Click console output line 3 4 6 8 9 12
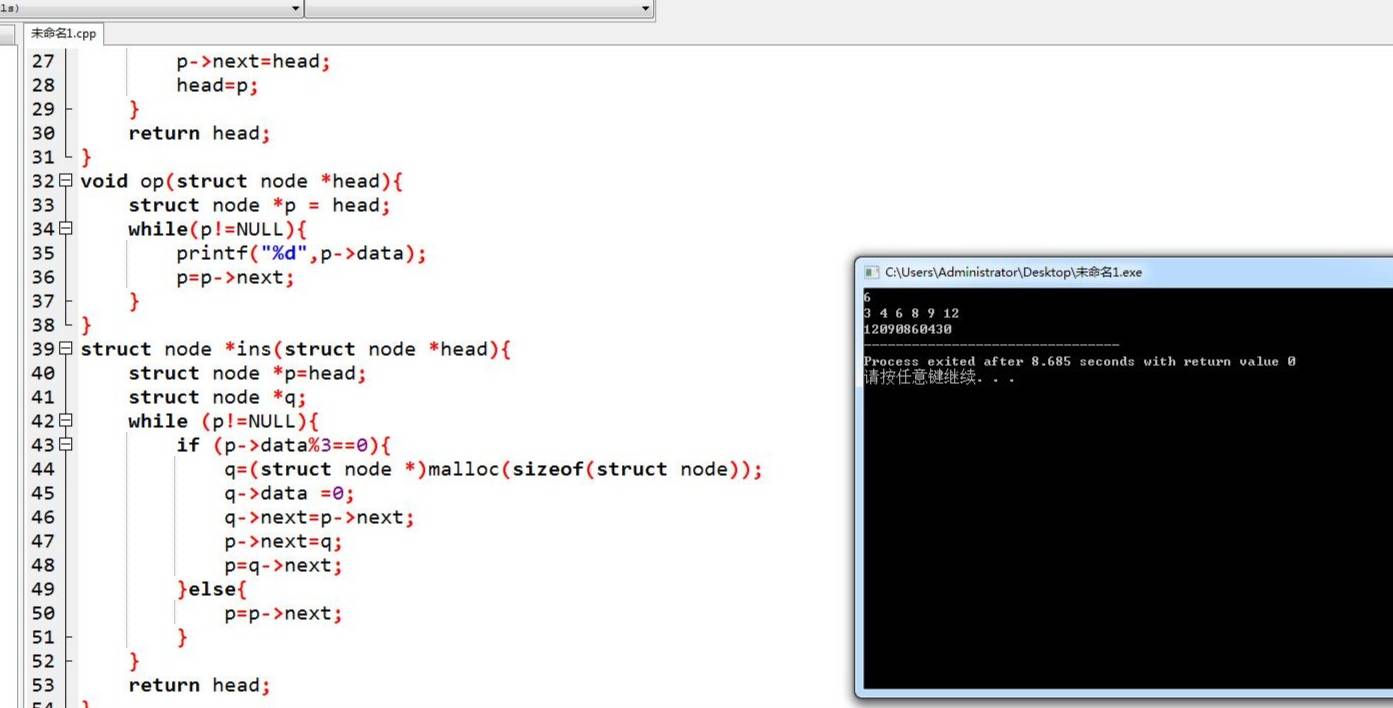The width and height of the screenshot is (1393, 708). (x=911, y=313)
